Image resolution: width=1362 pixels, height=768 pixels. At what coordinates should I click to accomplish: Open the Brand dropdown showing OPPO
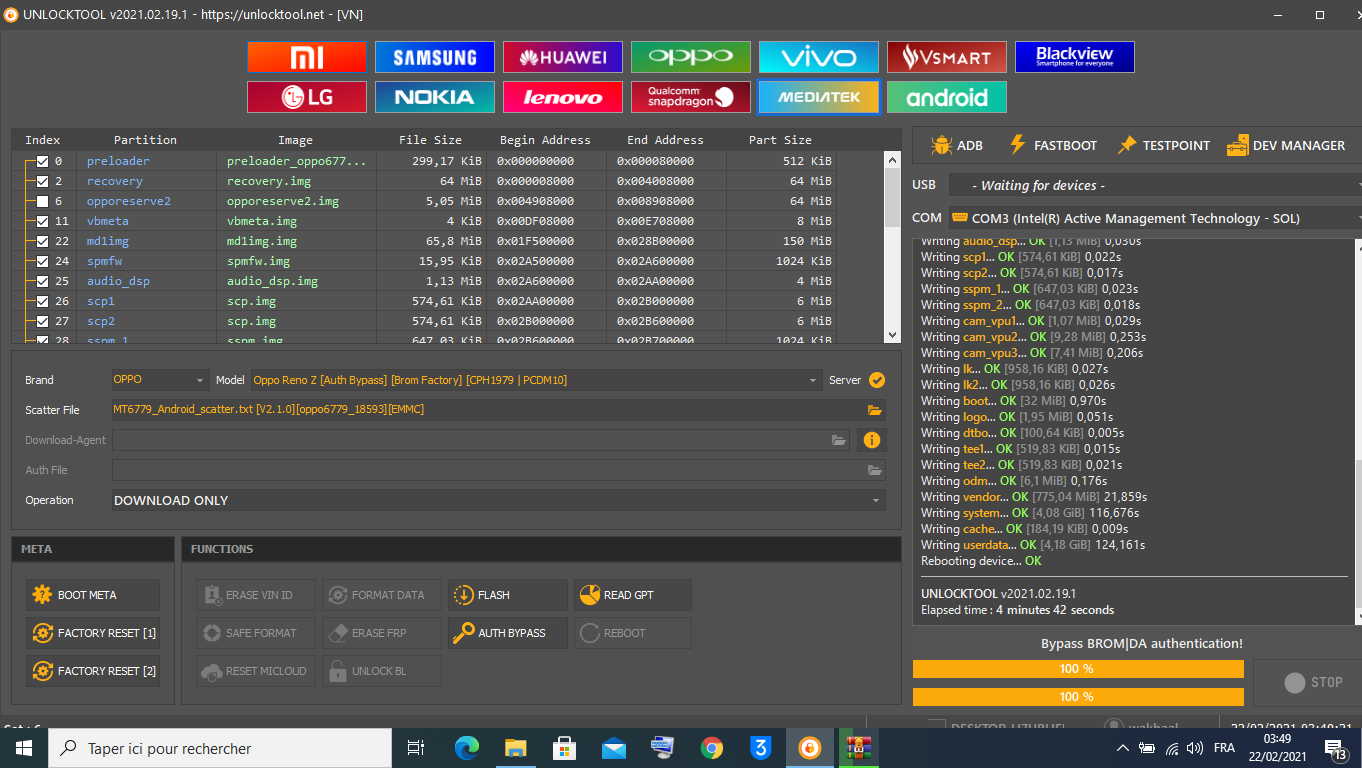[160, 380]
